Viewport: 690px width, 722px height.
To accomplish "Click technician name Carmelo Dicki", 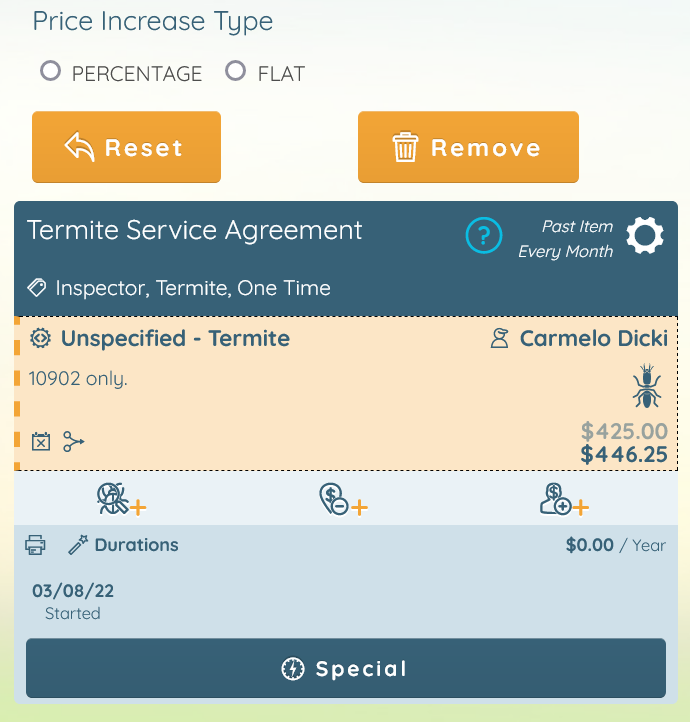I will pos(593,338).
